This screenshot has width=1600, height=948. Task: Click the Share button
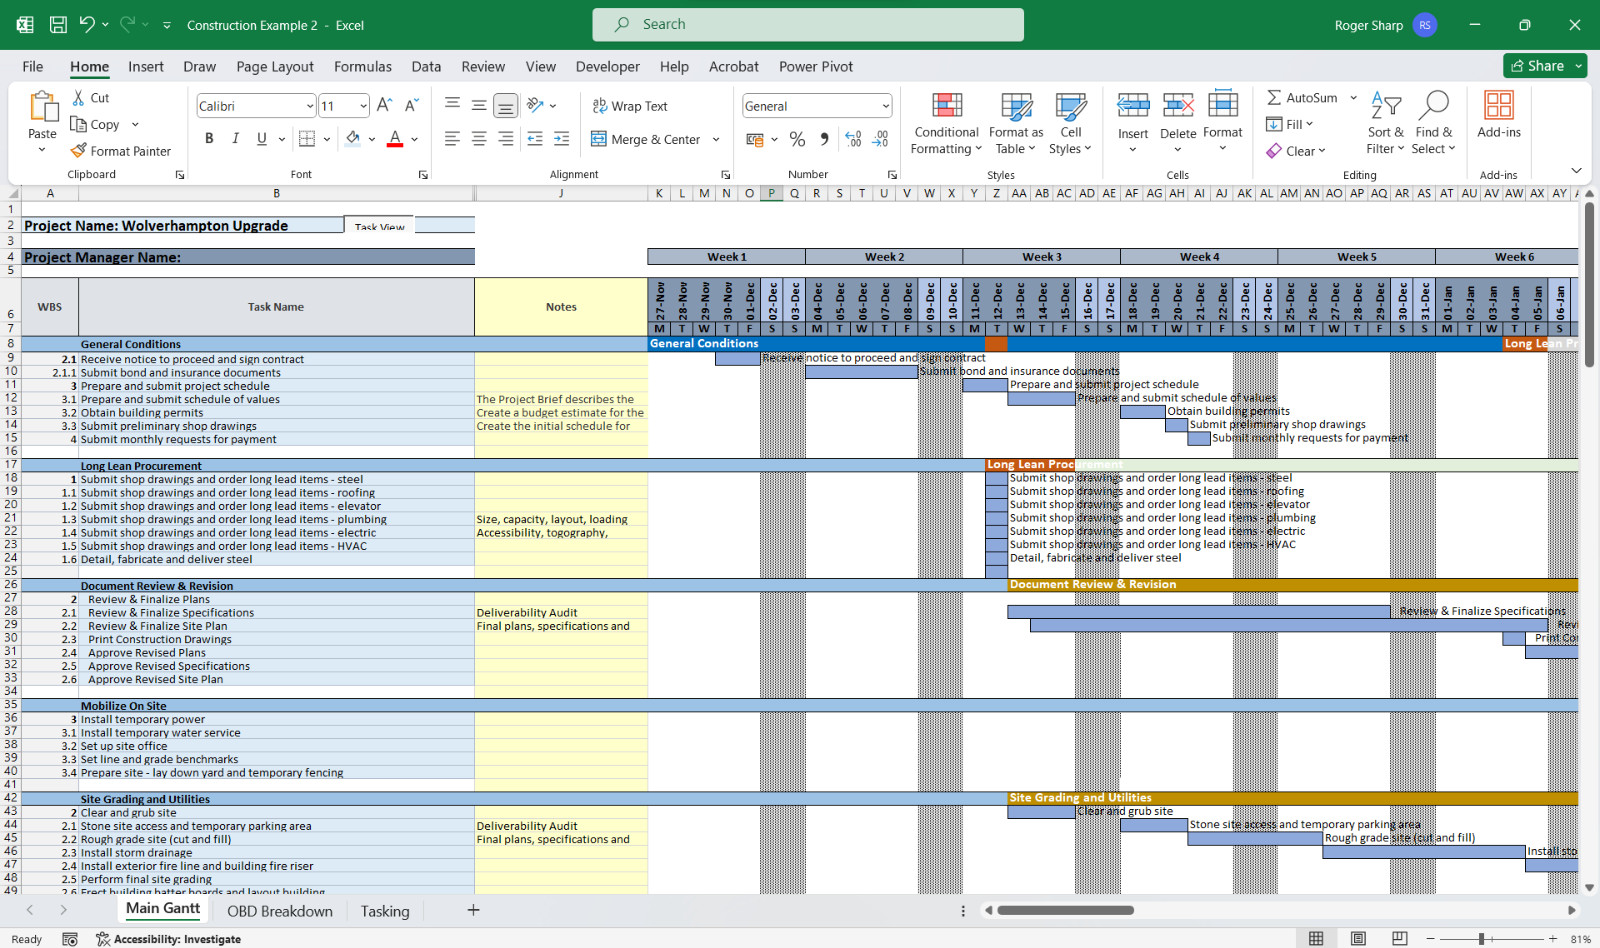click(x=1545, y=66)
